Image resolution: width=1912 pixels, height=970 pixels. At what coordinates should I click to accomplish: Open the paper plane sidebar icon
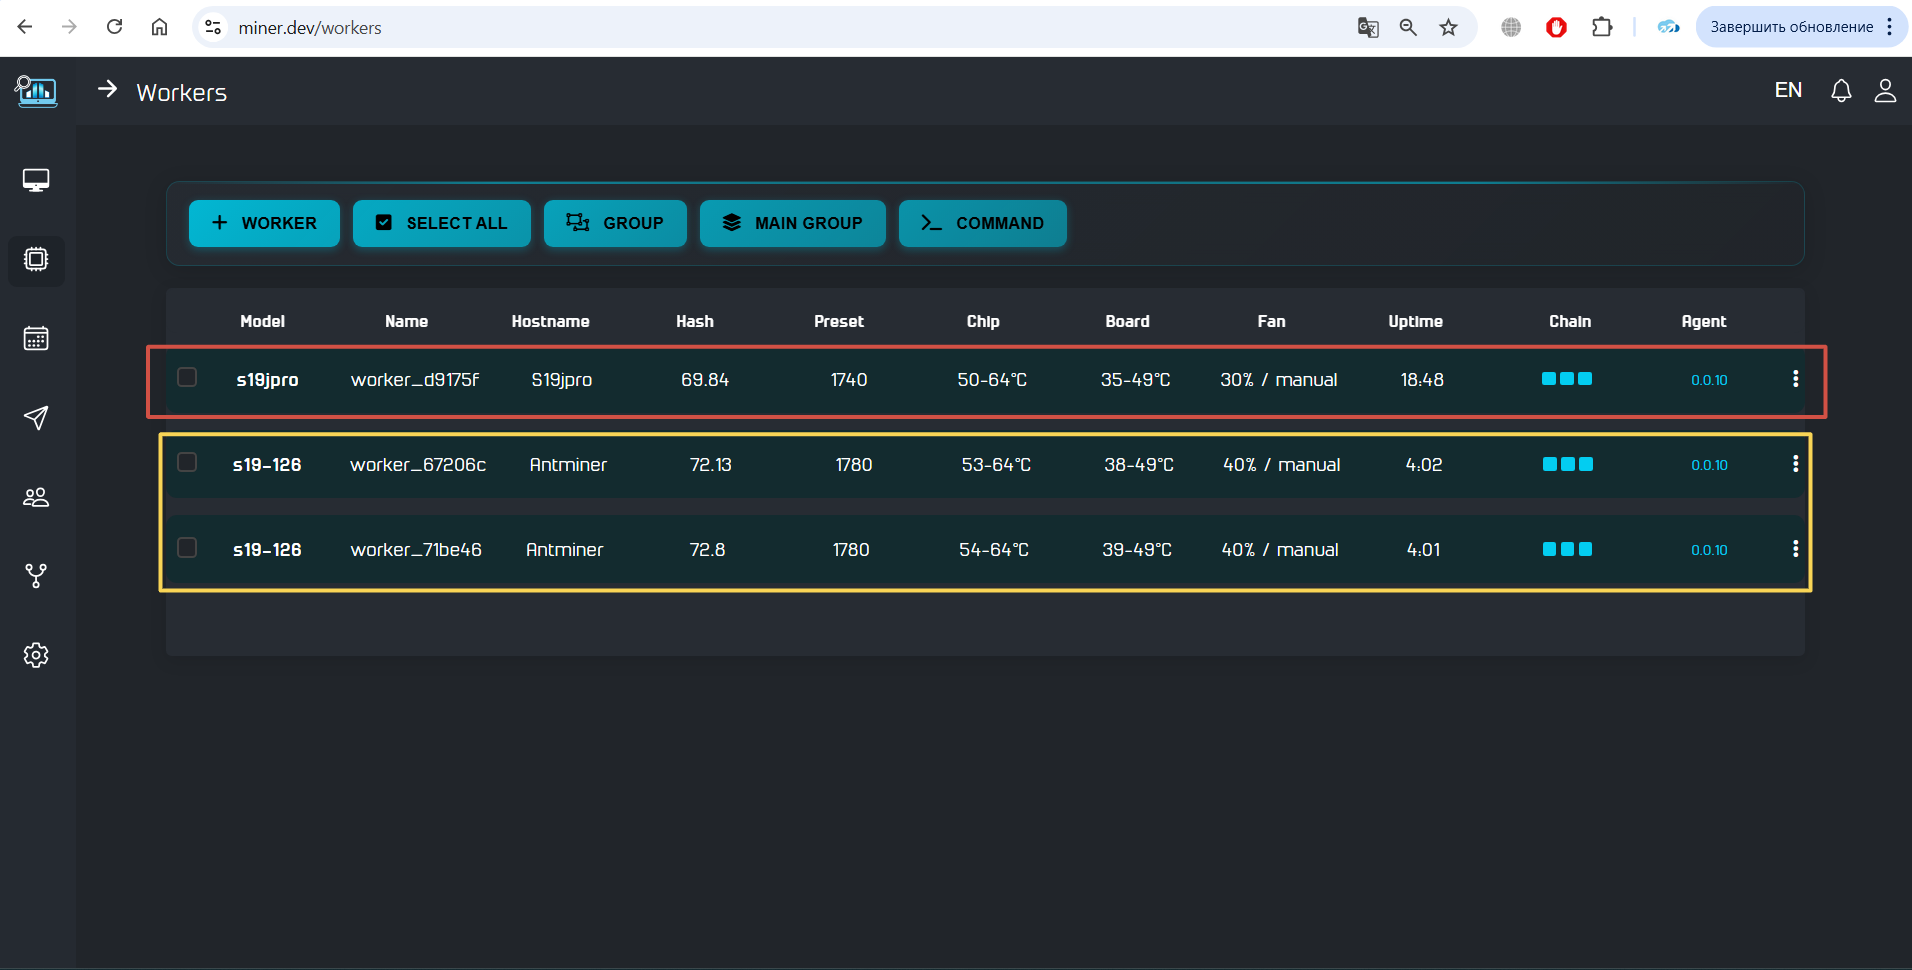[36, 418]
